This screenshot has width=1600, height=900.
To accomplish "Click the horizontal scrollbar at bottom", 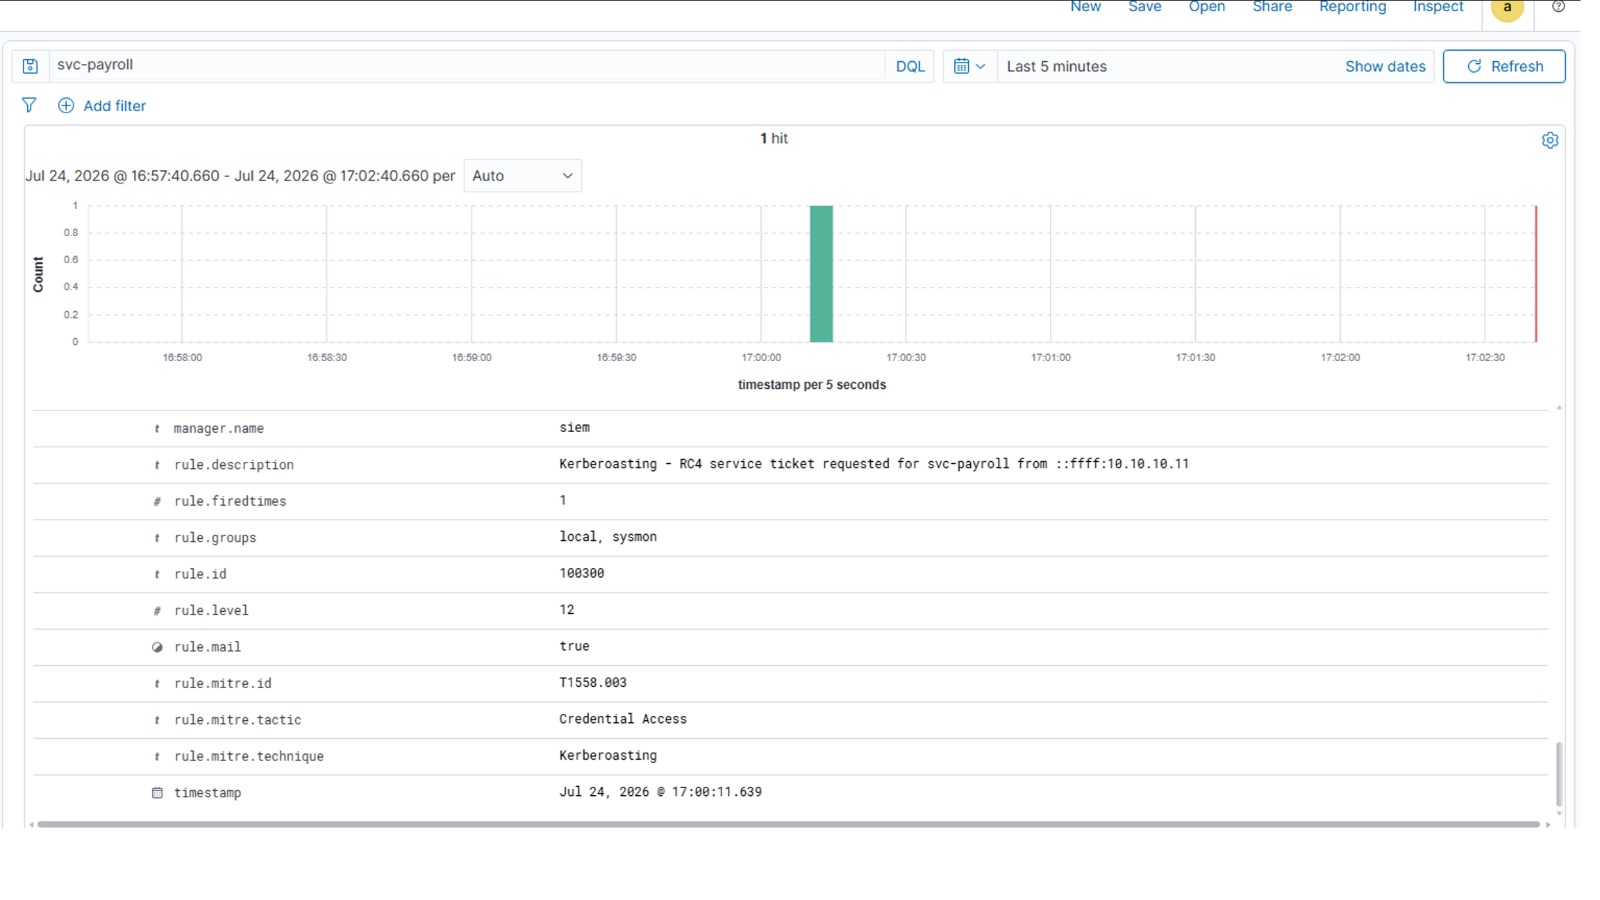I will (788, 824).
